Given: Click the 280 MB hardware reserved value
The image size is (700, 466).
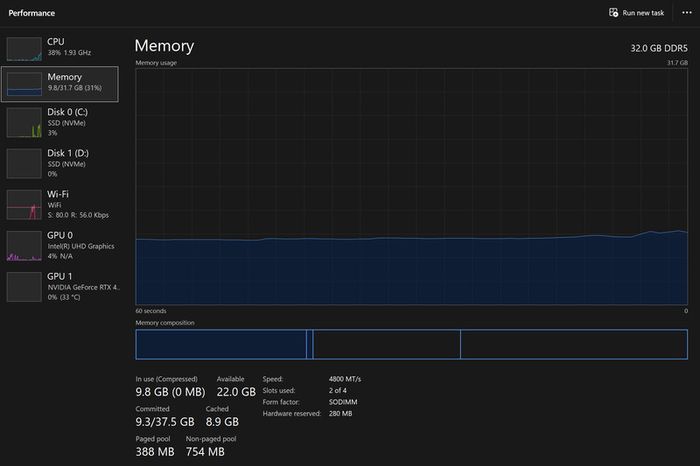Looking at the screenshot, I should 341,414.
